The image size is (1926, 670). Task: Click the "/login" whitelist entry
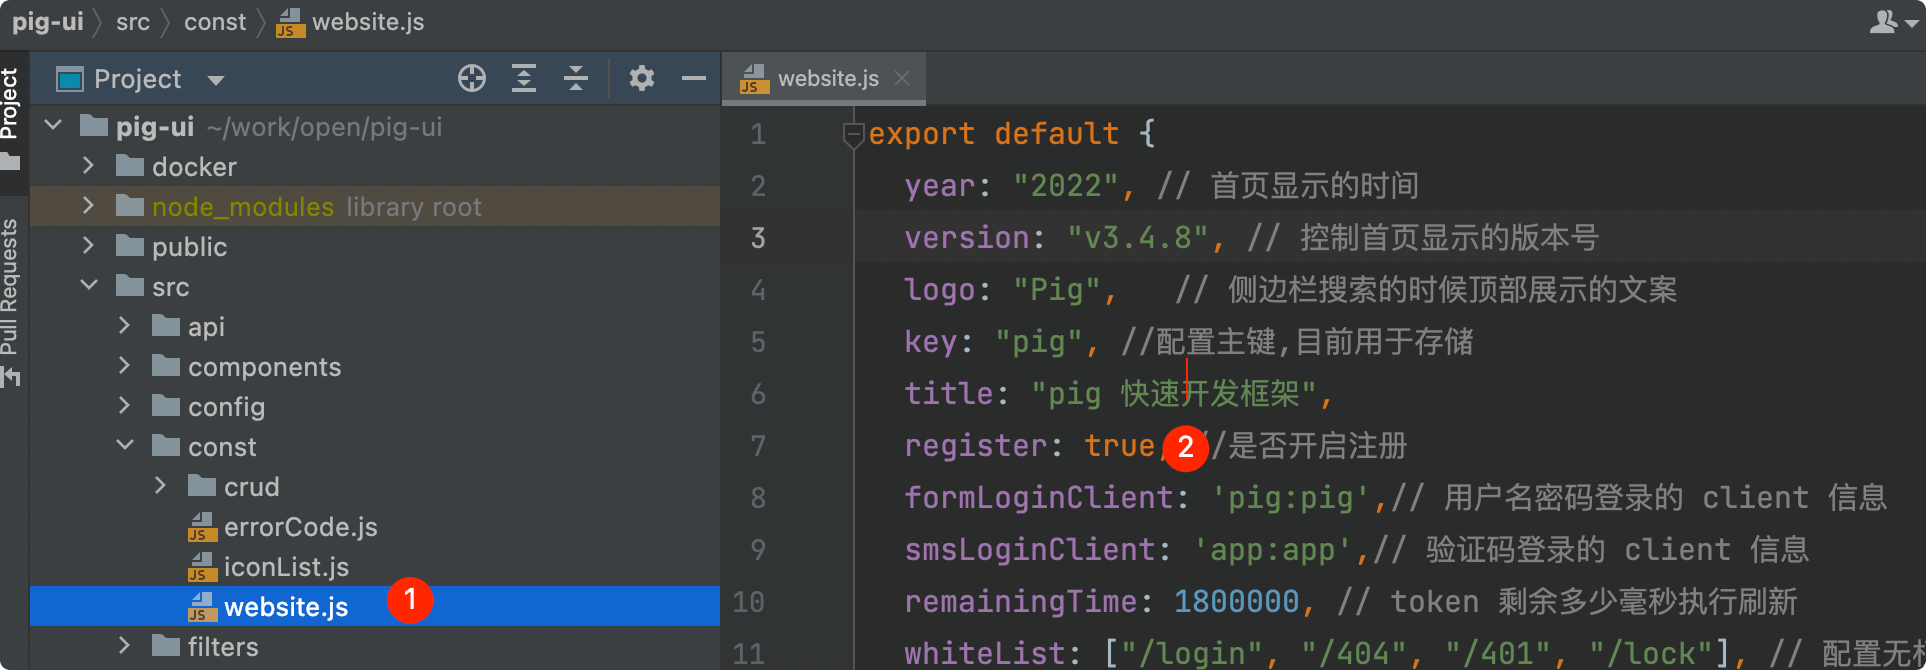(x=1192, y=654)
